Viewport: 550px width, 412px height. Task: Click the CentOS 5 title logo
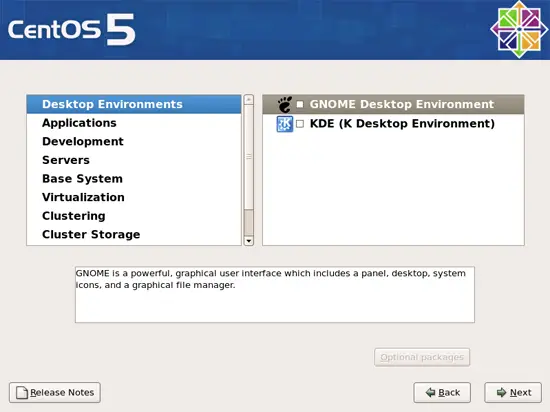72,29
